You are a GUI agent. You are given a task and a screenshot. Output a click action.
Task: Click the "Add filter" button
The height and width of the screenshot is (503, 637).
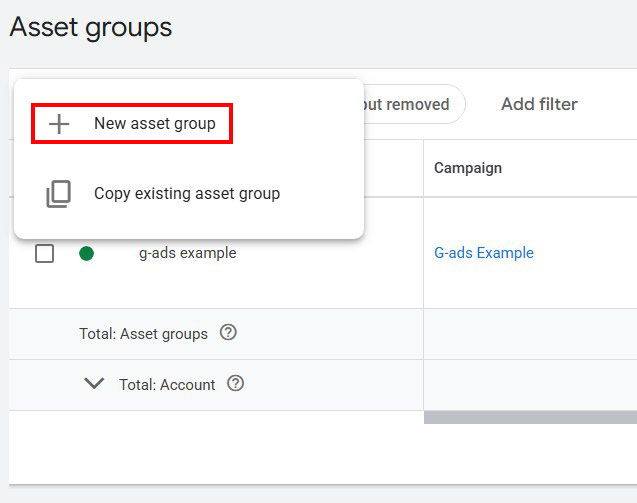tap(539, 104)
